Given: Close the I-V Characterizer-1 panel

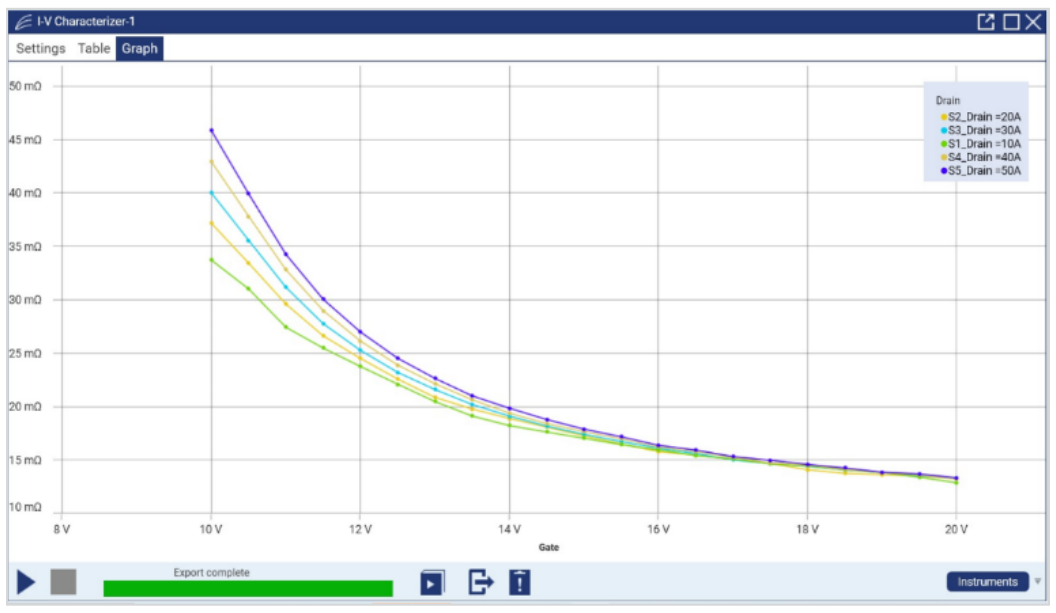Looking at the screenshot, I should pyautogui.click(x=1033, y=22).
